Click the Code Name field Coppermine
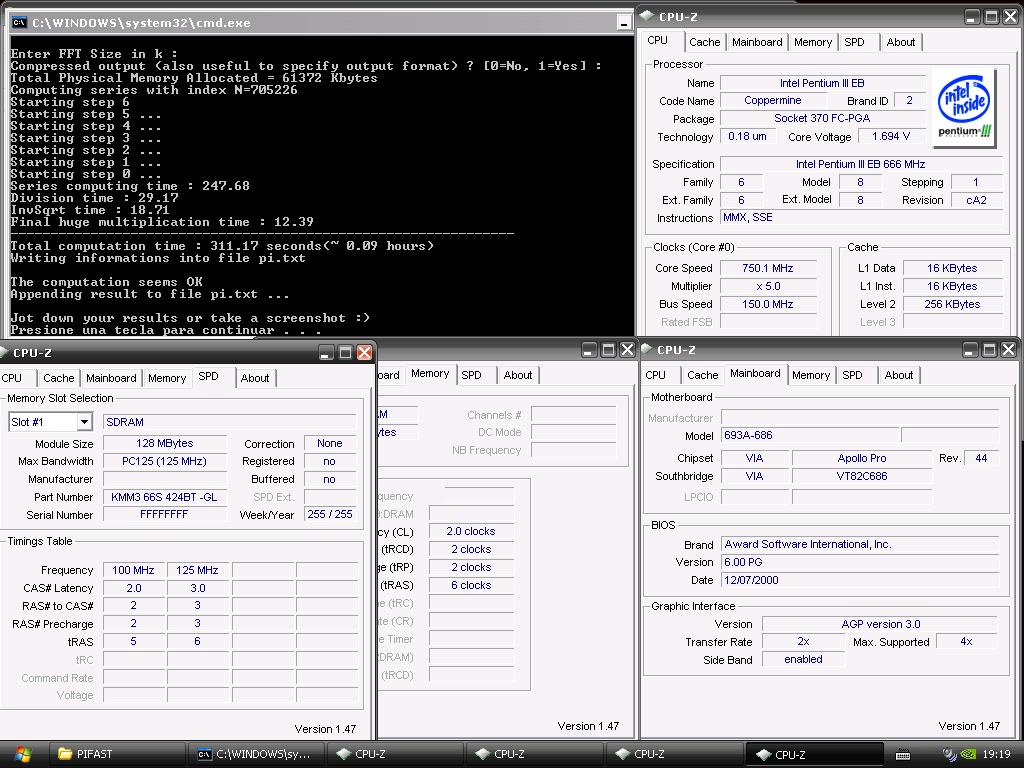This screenshot has width=1024, height=768. coord(773,101)
